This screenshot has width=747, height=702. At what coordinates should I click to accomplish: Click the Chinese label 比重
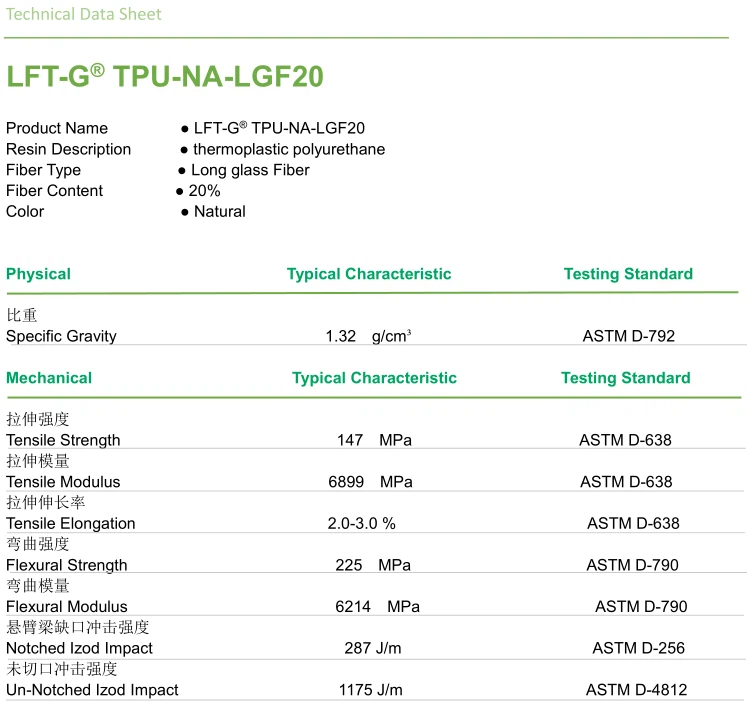(x=21, y=315)
